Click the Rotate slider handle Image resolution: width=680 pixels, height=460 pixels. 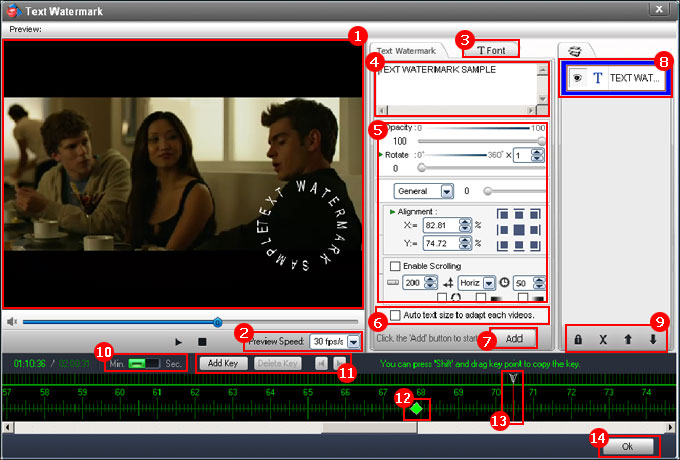point(421,168)
